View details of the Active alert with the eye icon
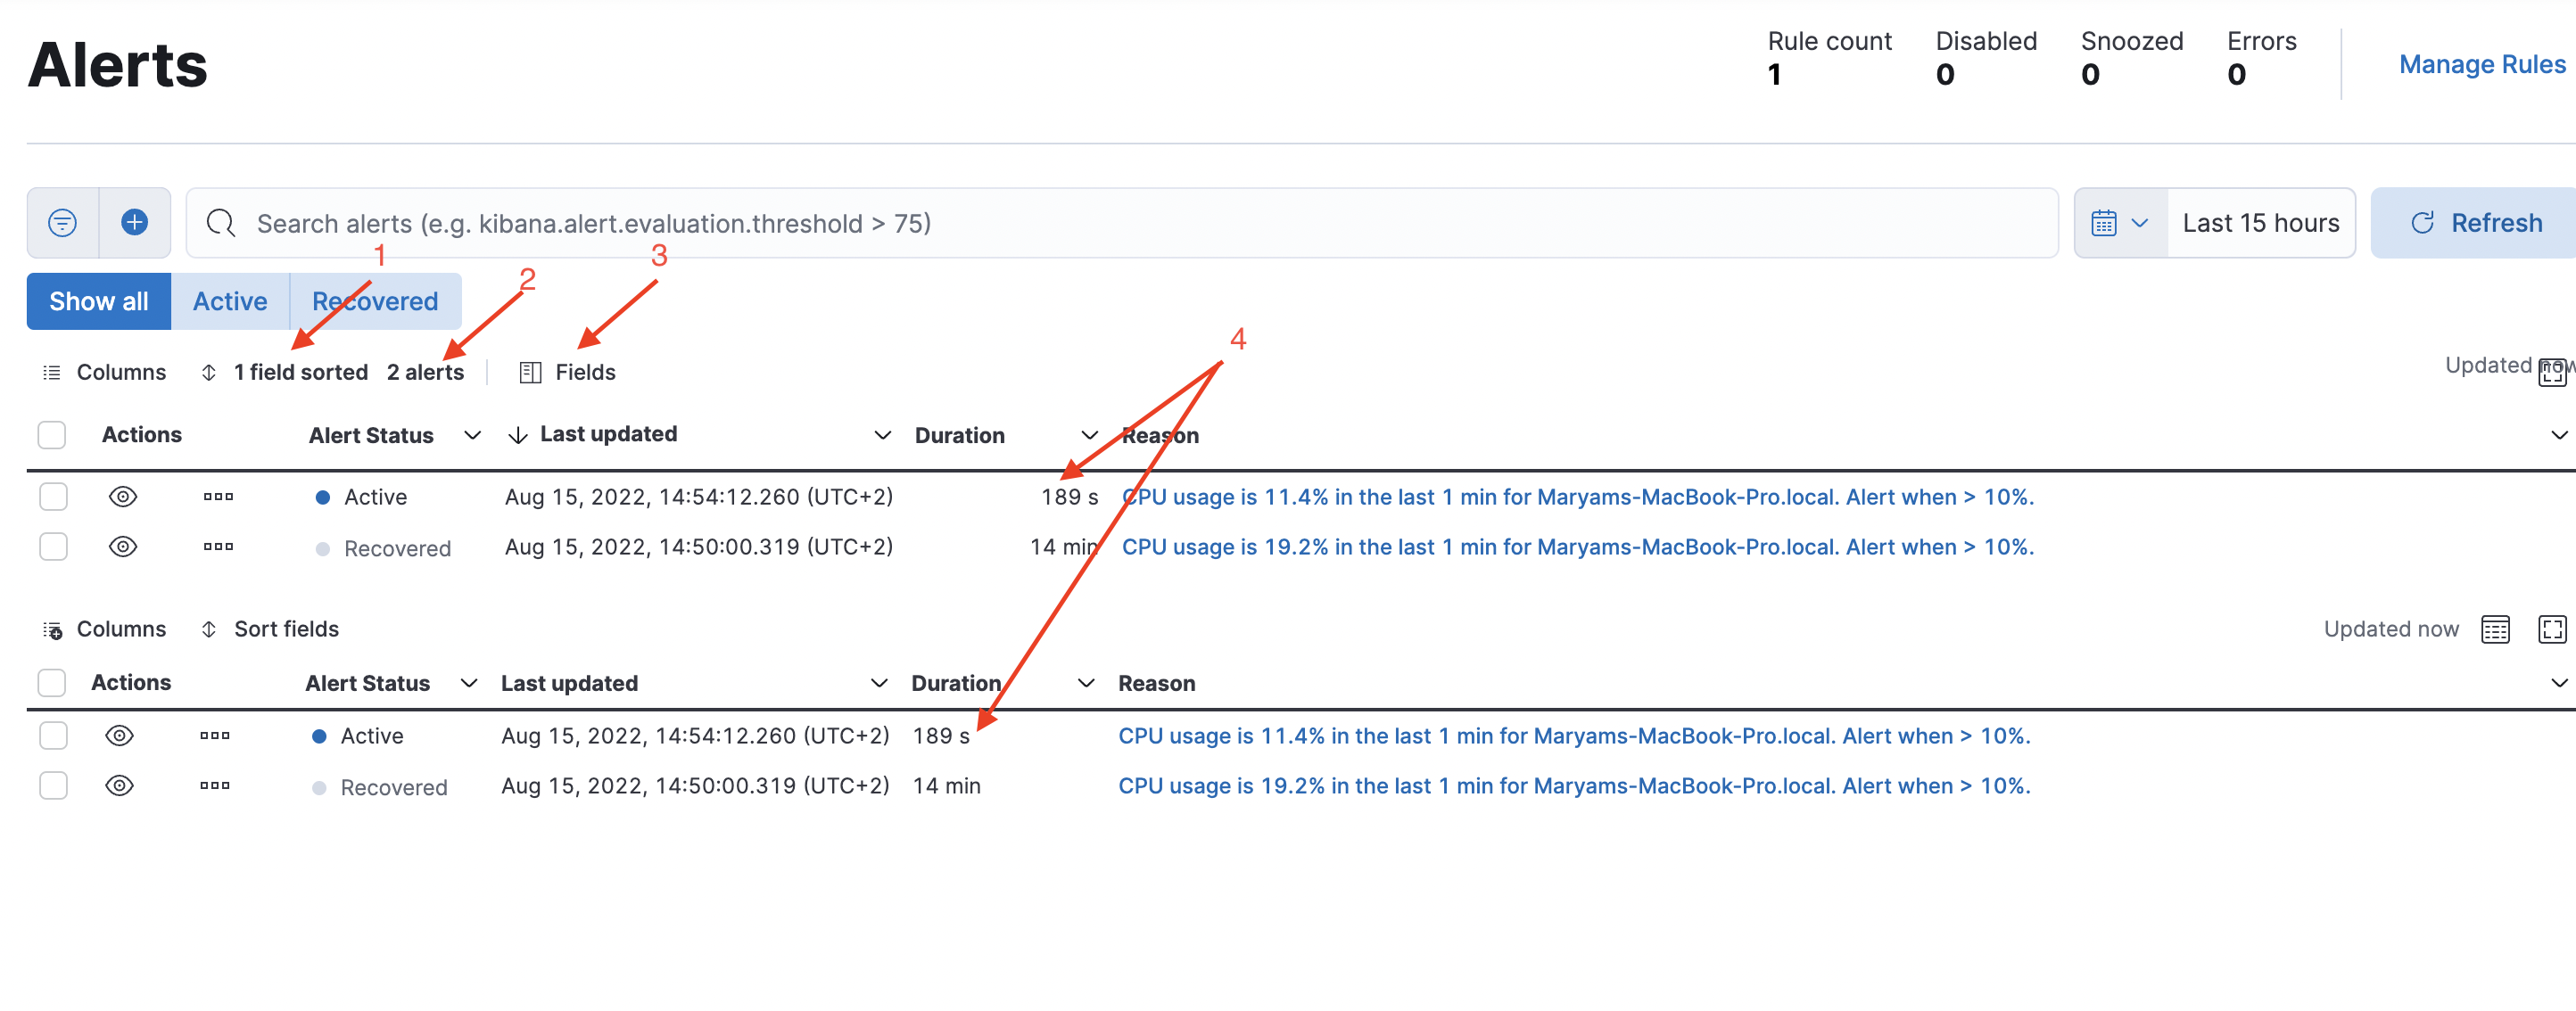Image resolution: width=2576 pixels, height=1011 pixels. (122, 496)
